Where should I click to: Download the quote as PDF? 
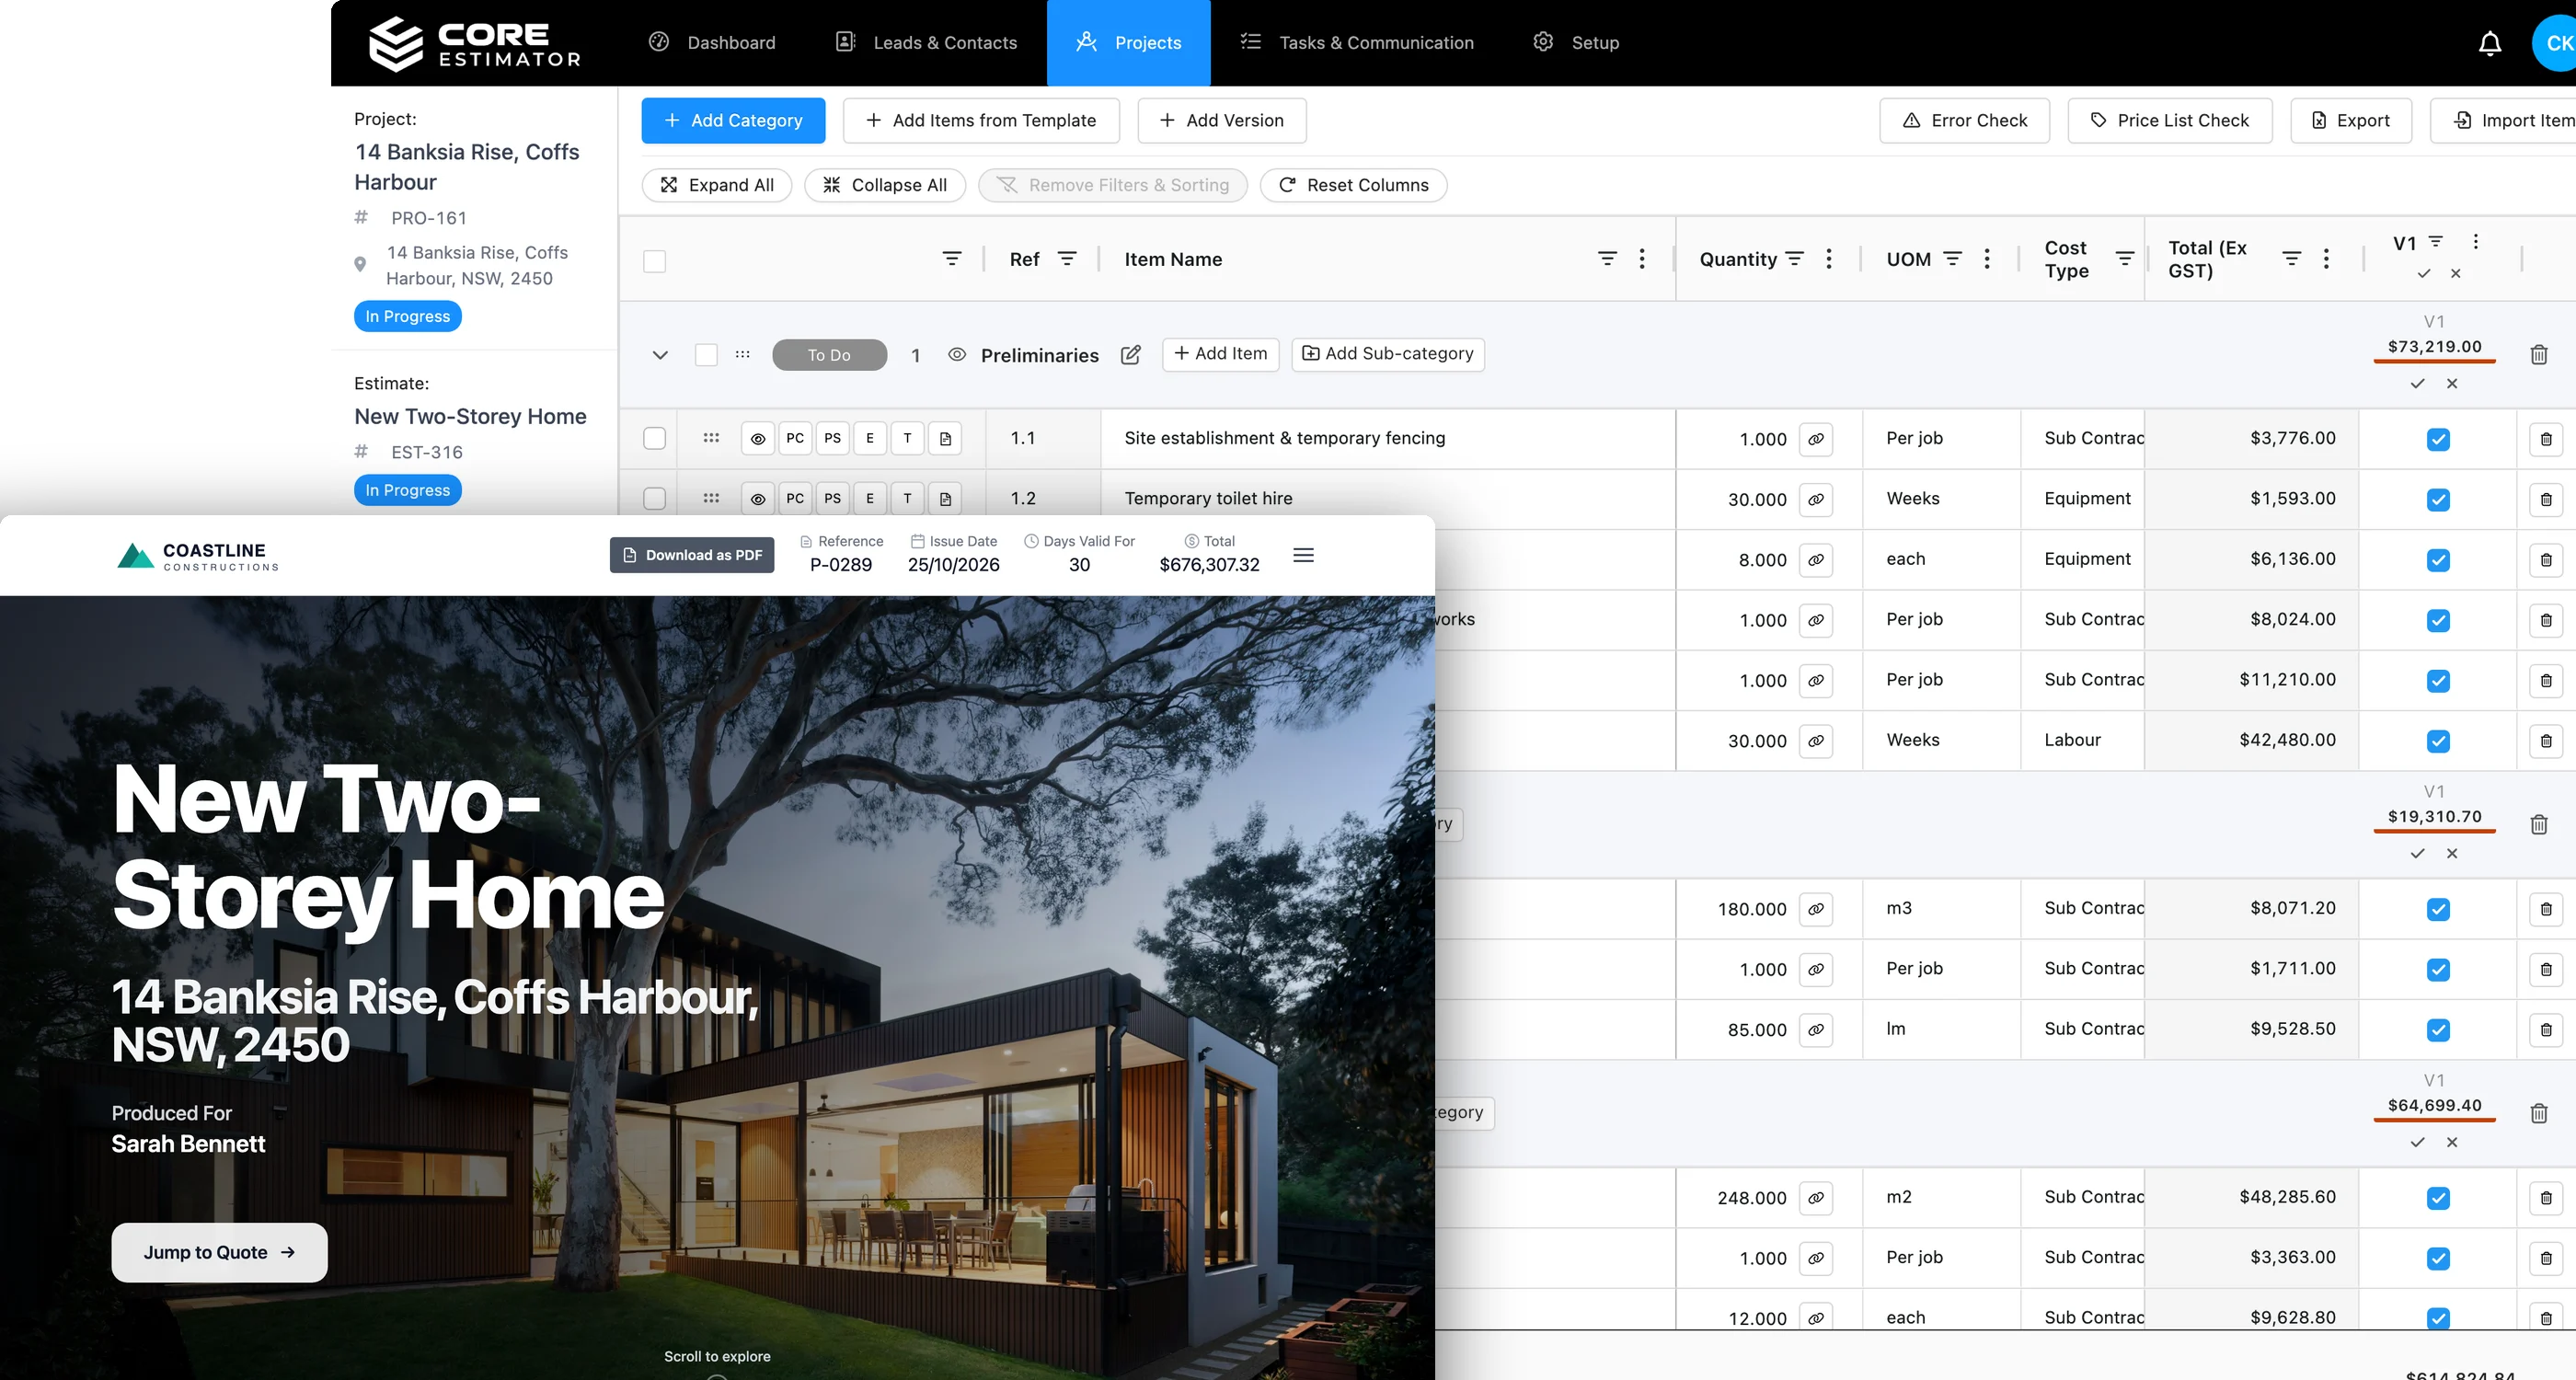(692, 555)
